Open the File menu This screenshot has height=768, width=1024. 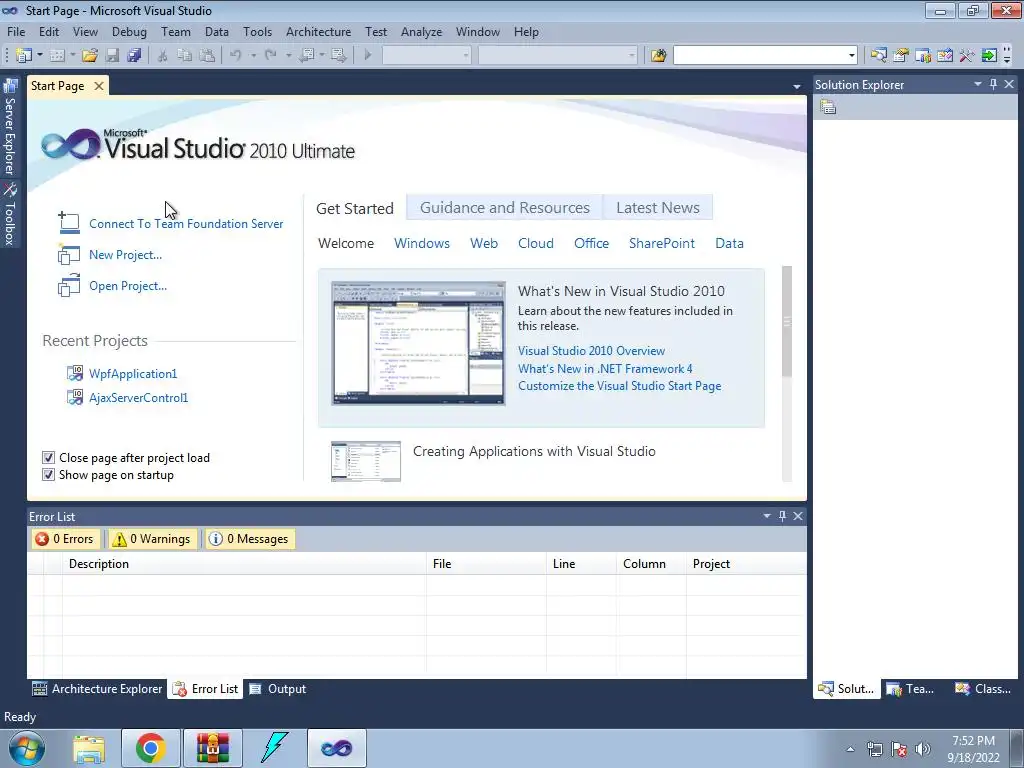click(x=16, y=31)
